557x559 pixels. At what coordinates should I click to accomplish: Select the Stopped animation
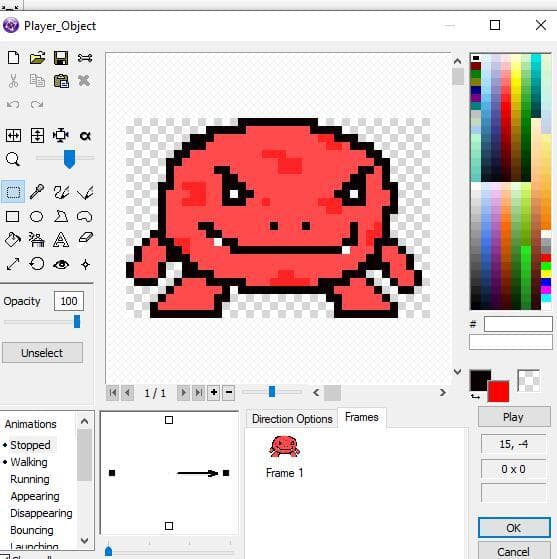pos(30,445)
